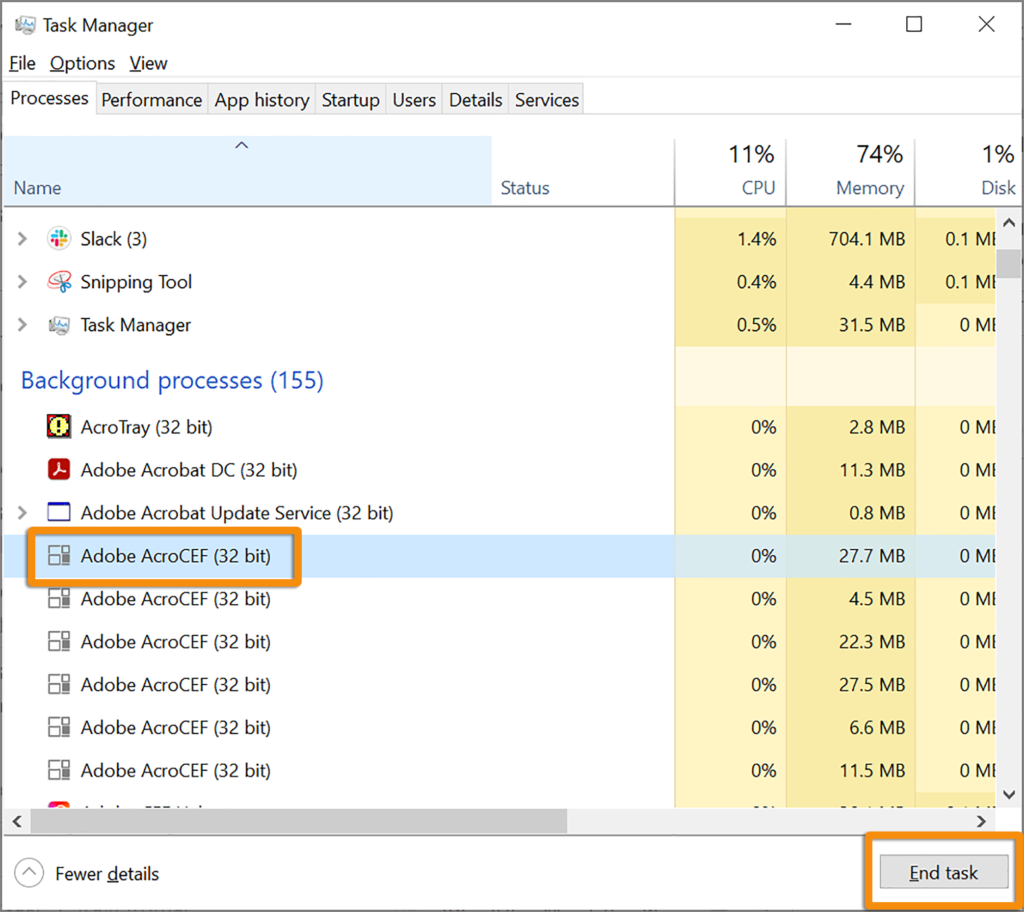Switch to the Performance tab

click(x=151, y=99)
